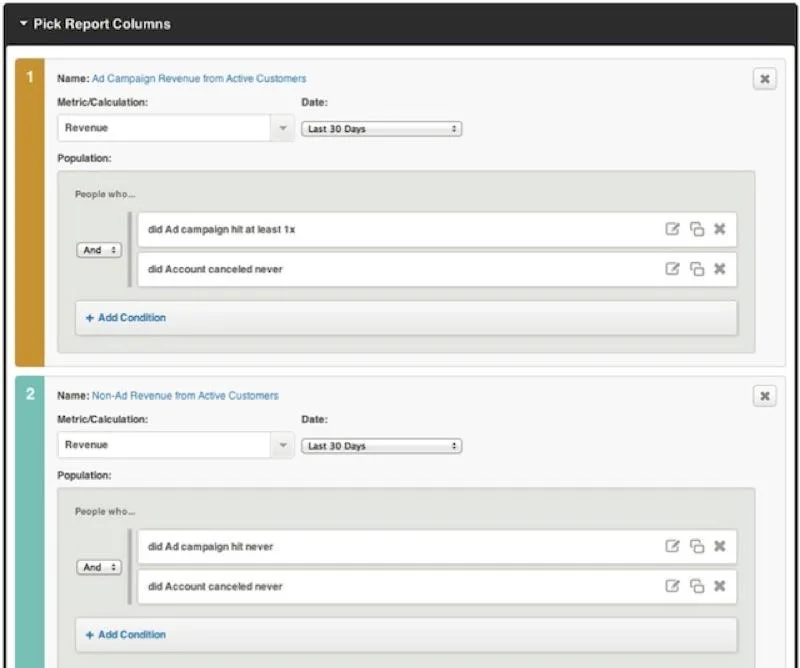Screen dimensions: 800x668
Task: Click the Pick Report Columns header title
Action: (102, 24)
